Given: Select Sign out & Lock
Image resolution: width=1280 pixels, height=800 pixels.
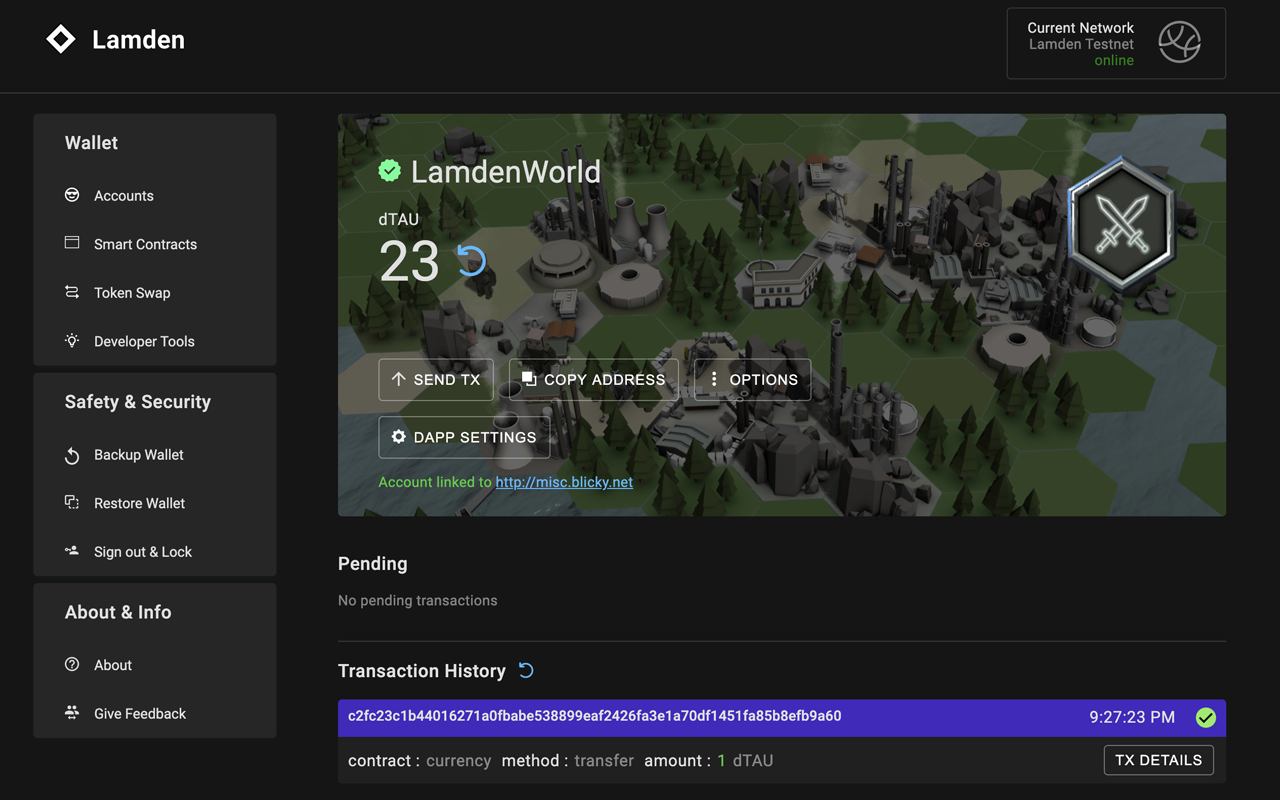Looking at the screenshot, I should 141,551.
